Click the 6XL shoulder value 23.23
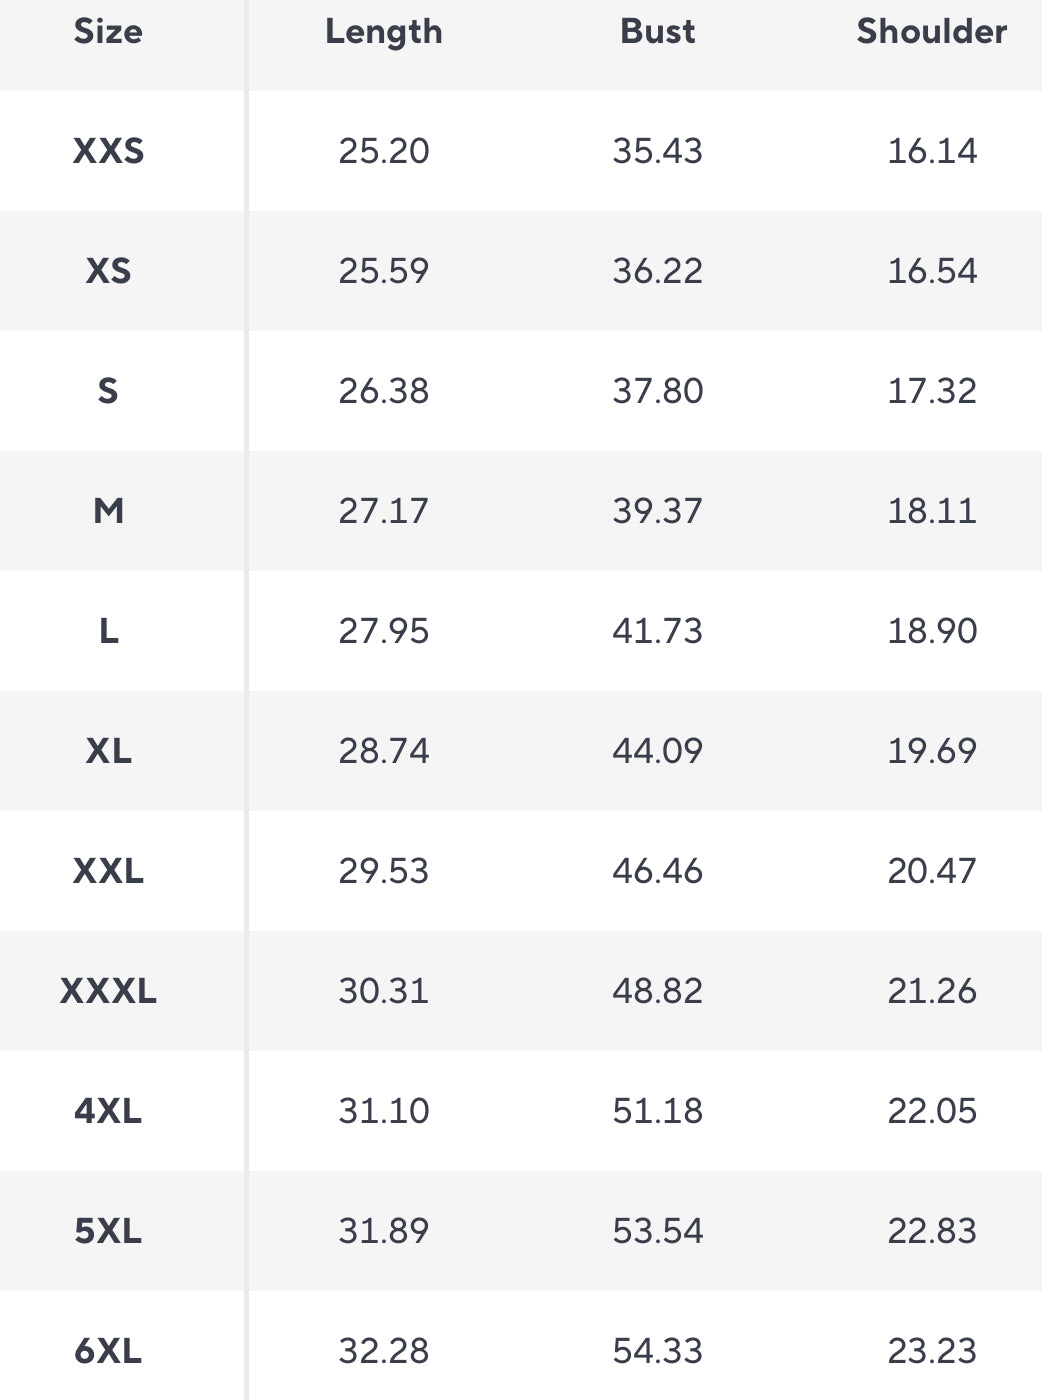 coord(932,1351)
